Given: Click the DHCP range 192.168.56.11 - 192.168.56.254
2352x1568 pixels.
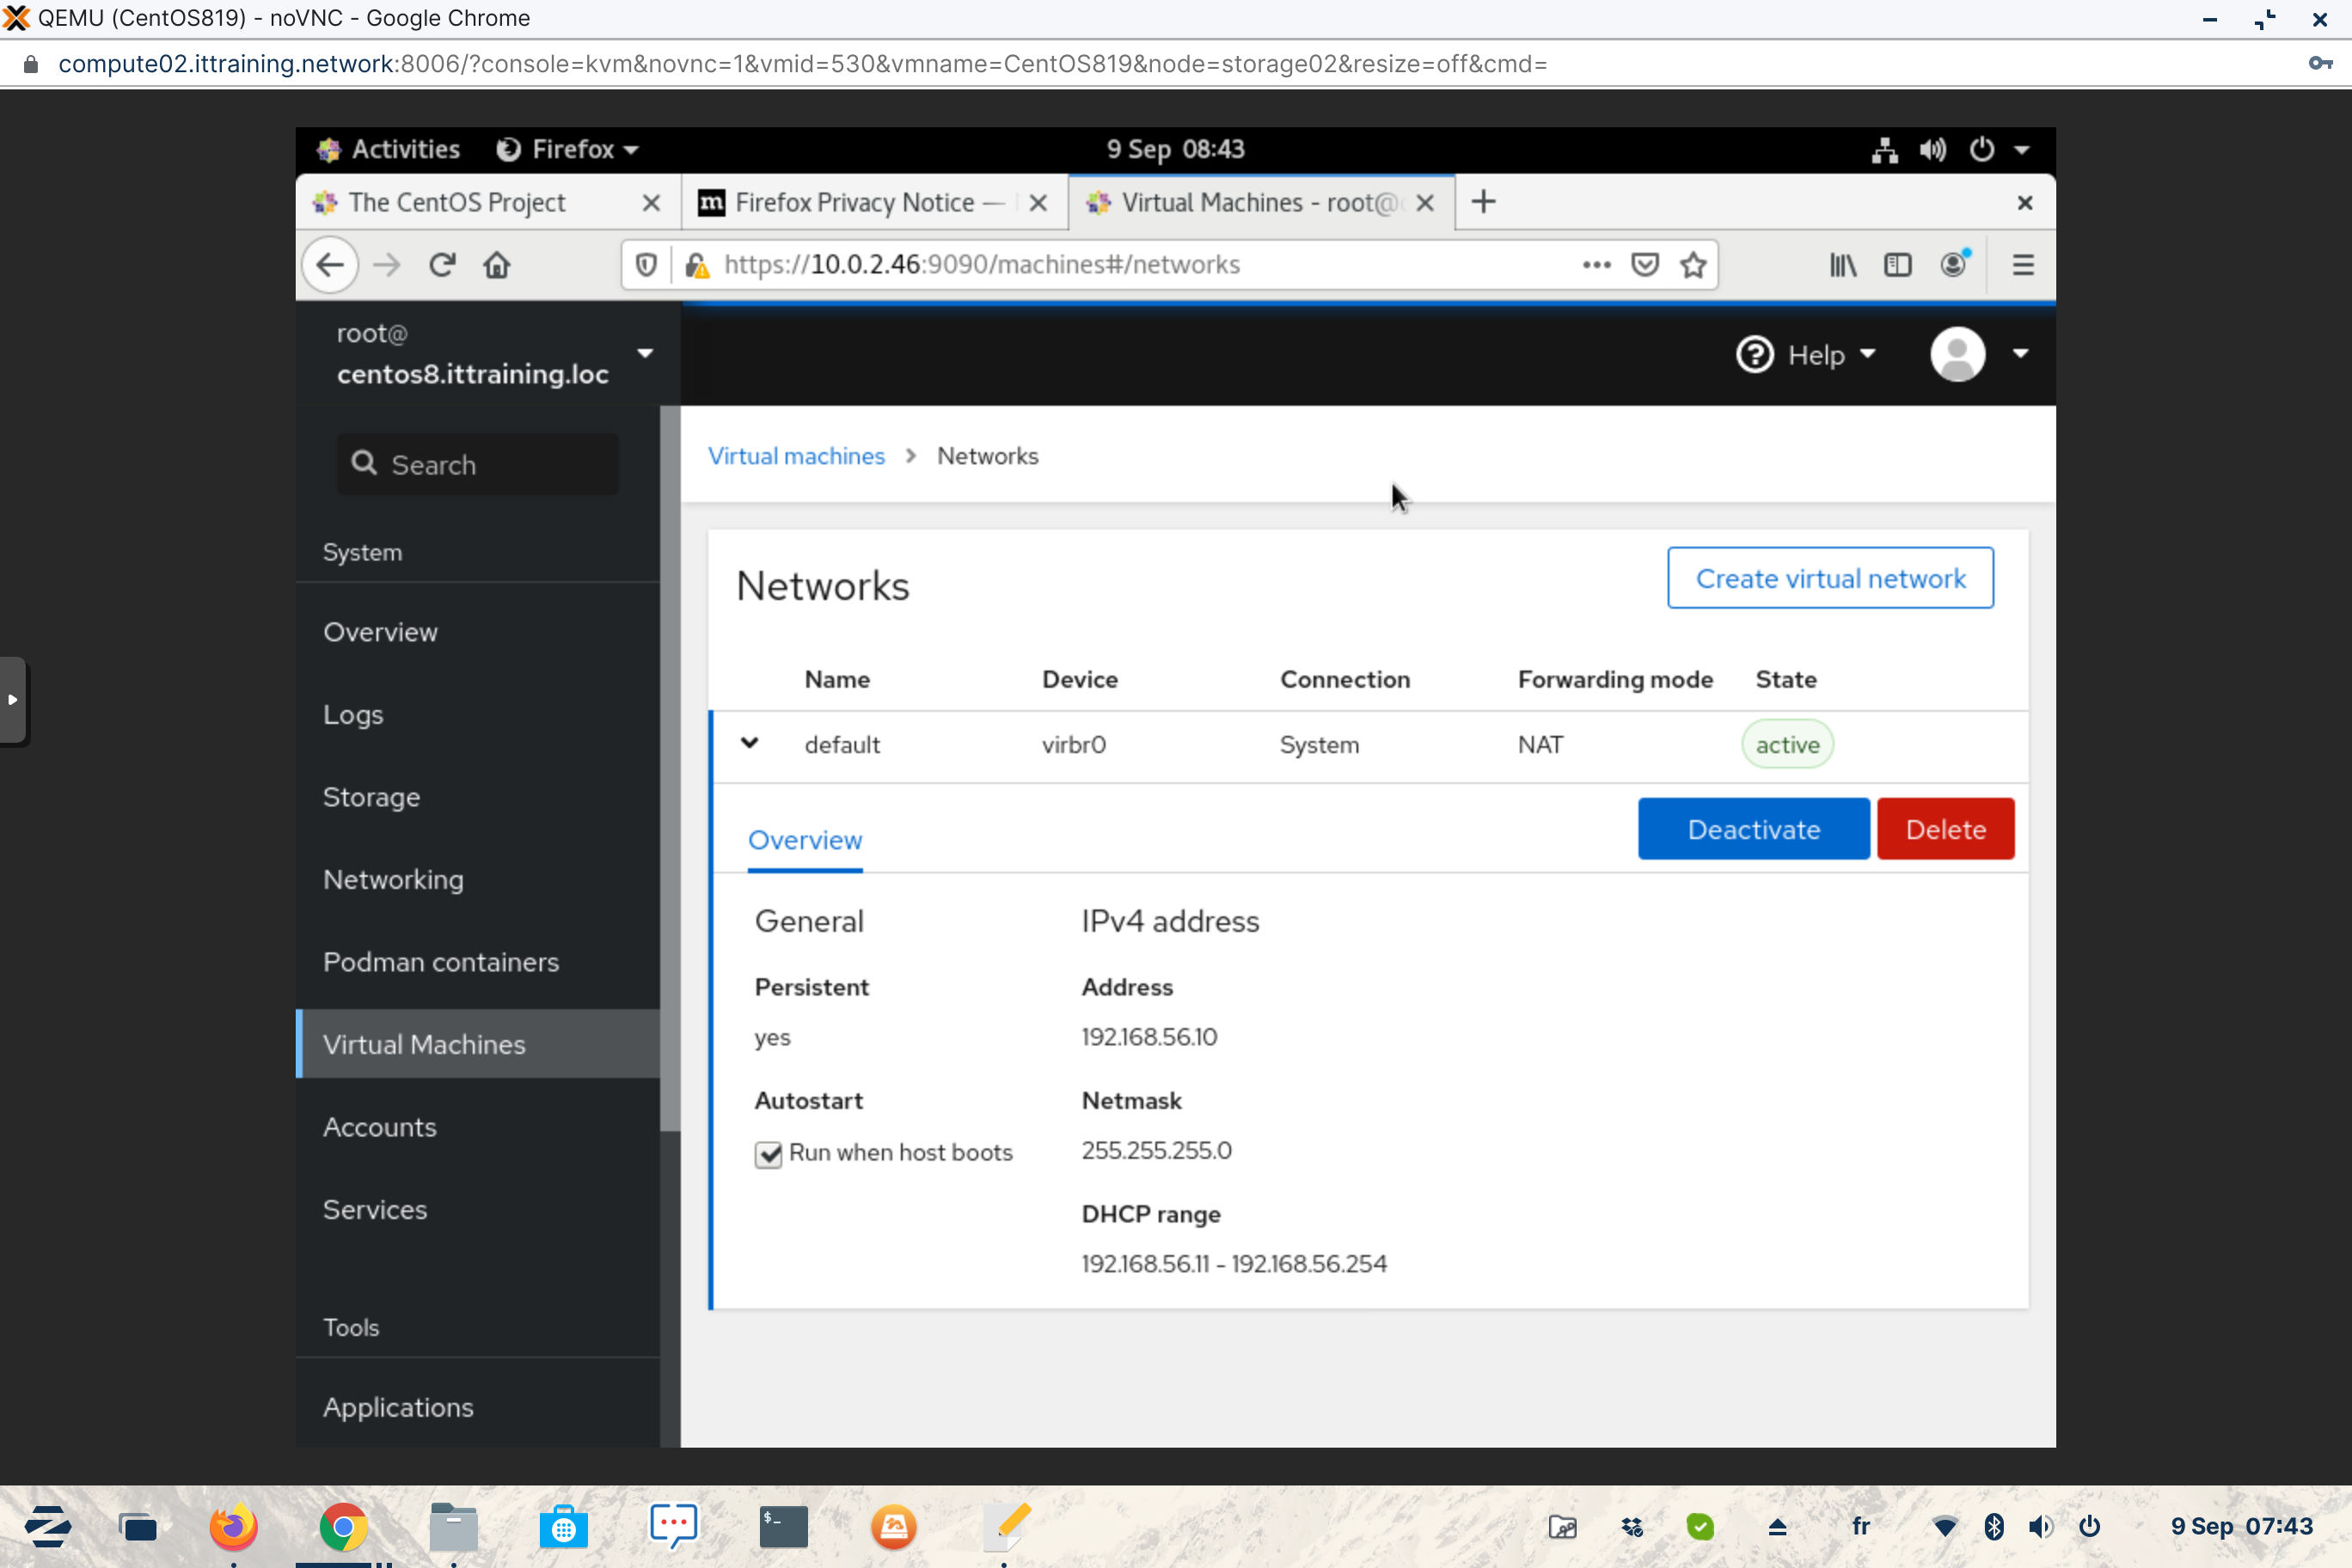Looking at the screenshot, I should pyautogui.click(x=1234, y=1264).
